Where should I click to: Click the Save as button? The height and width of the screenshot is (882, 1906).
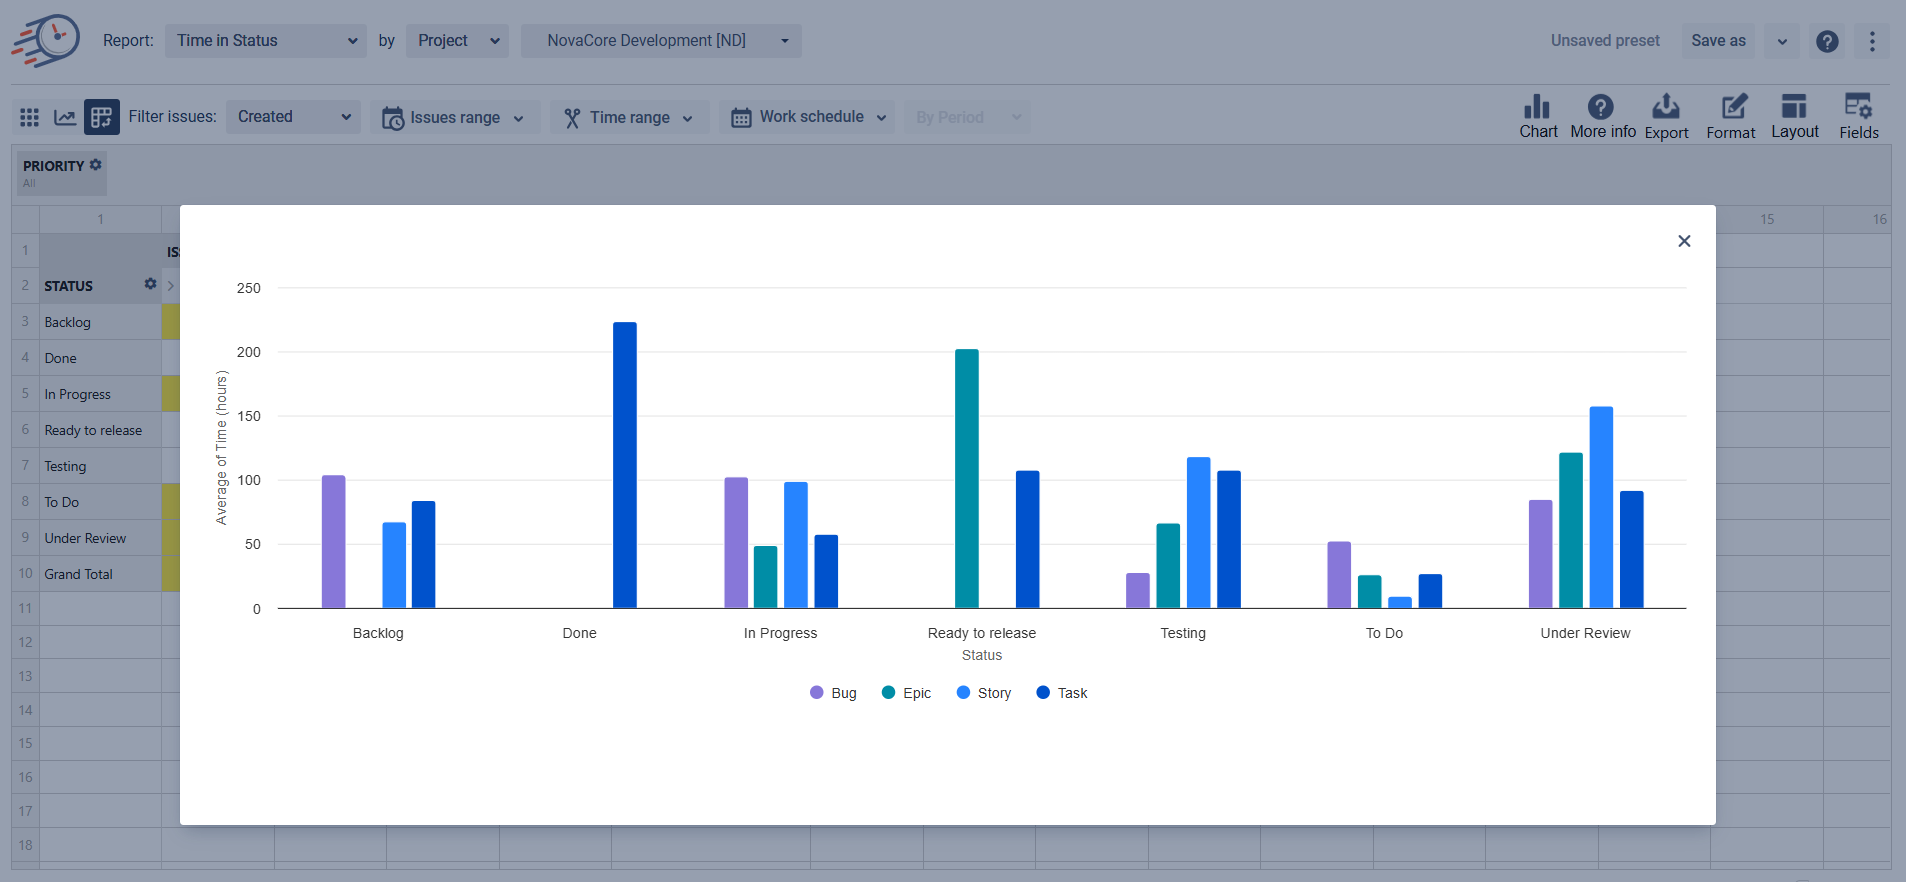tap(1718, 41)
